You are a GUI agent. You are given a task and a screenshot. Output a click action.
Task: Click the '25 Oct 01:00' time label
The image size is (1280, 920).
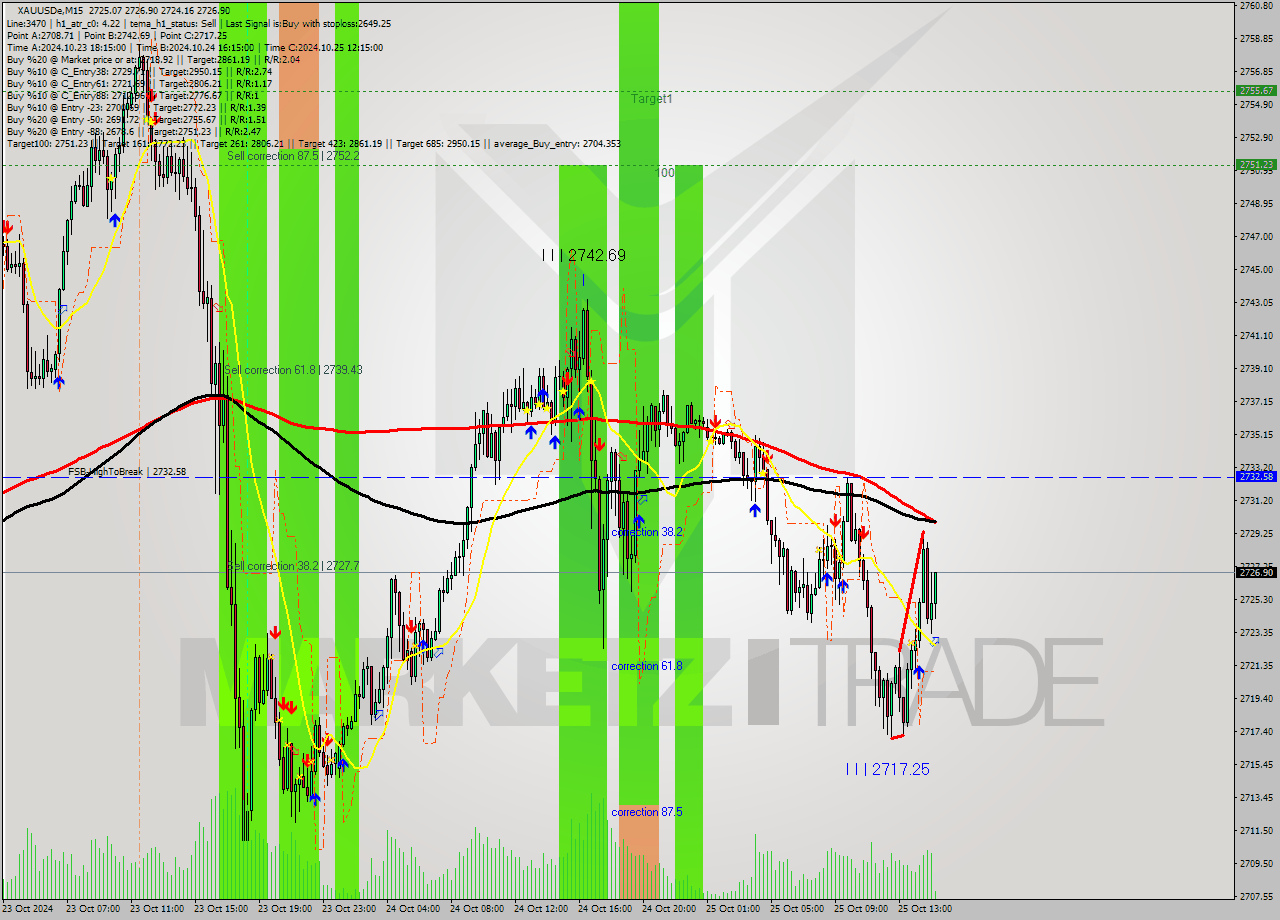coord(733,909)
